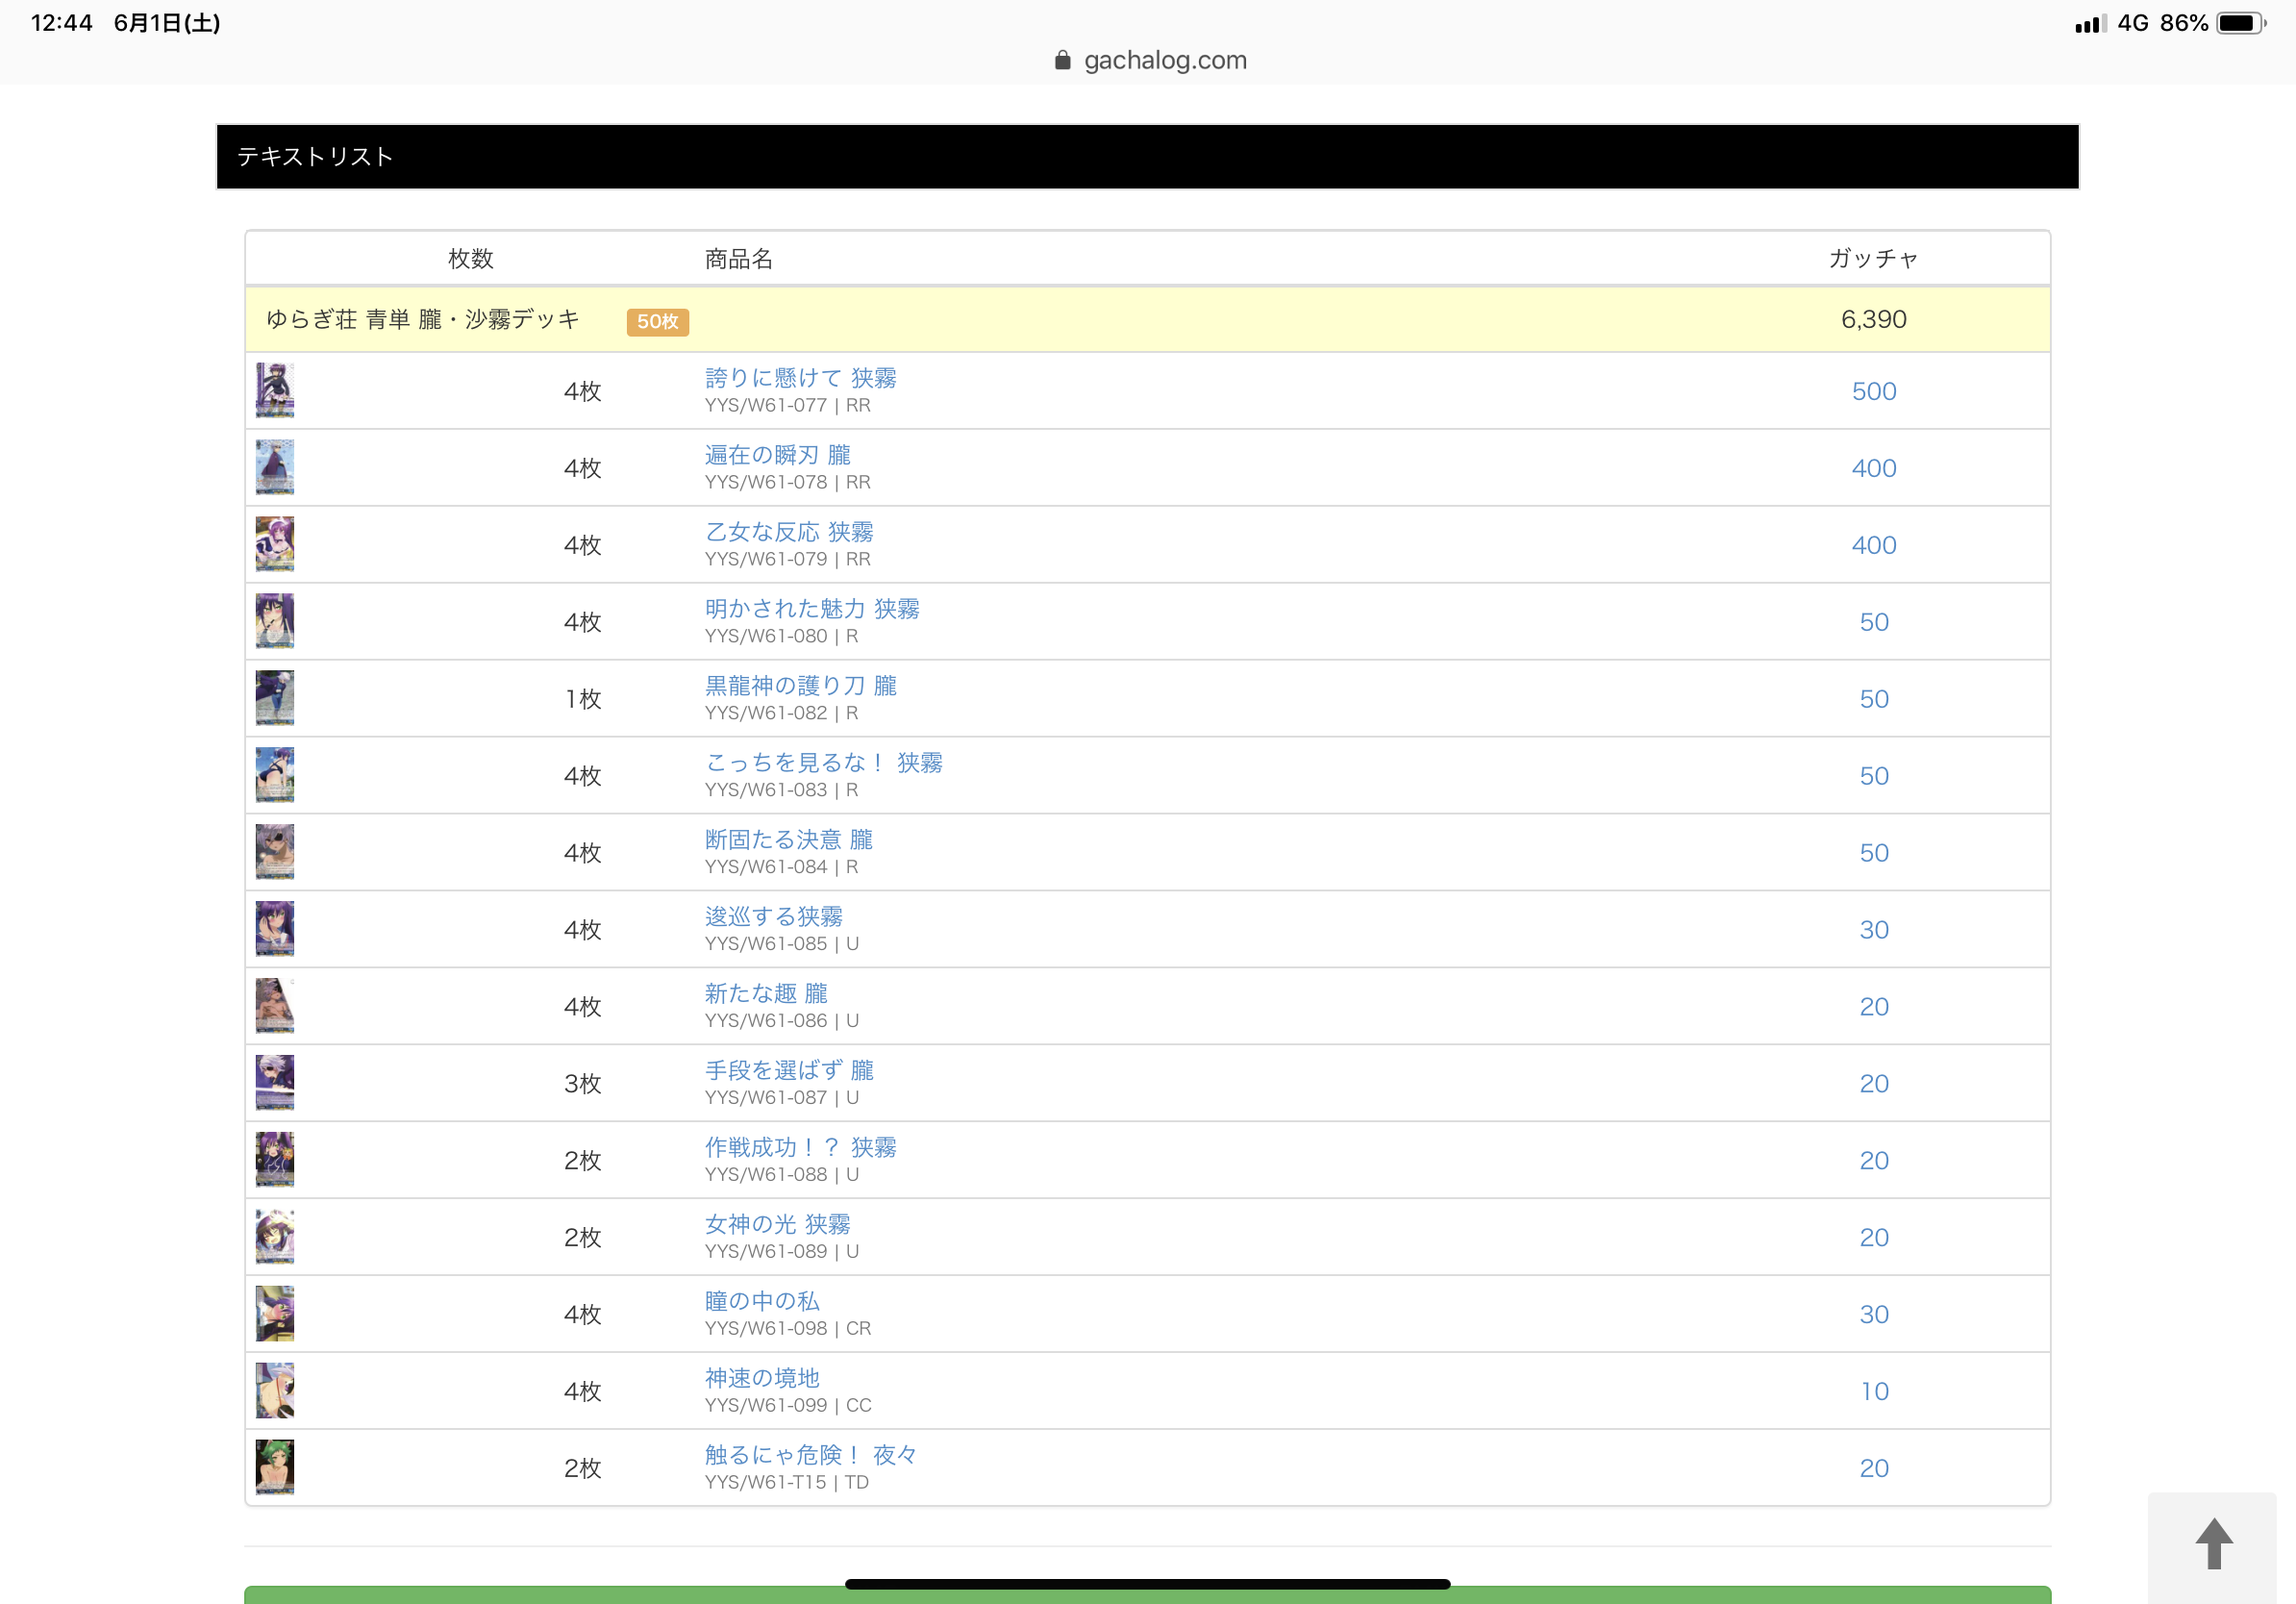Image resolution: width=2296 pixels, height=1604 pixels.
Task: Open the 触るにゃ危険！ 夜々 card link
Action: 811,1456
